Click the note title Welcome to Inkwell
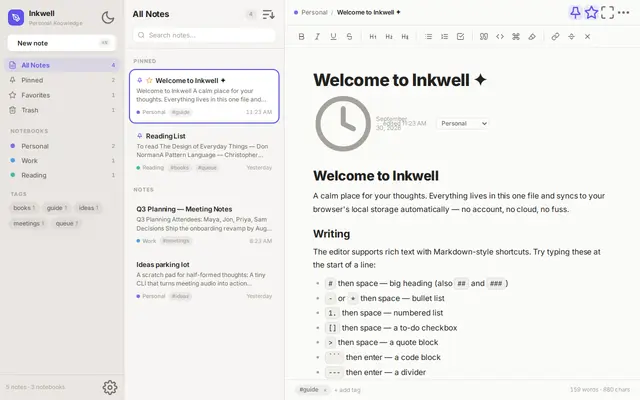Viewport: 640px width, 400px height. pos(400,80)
